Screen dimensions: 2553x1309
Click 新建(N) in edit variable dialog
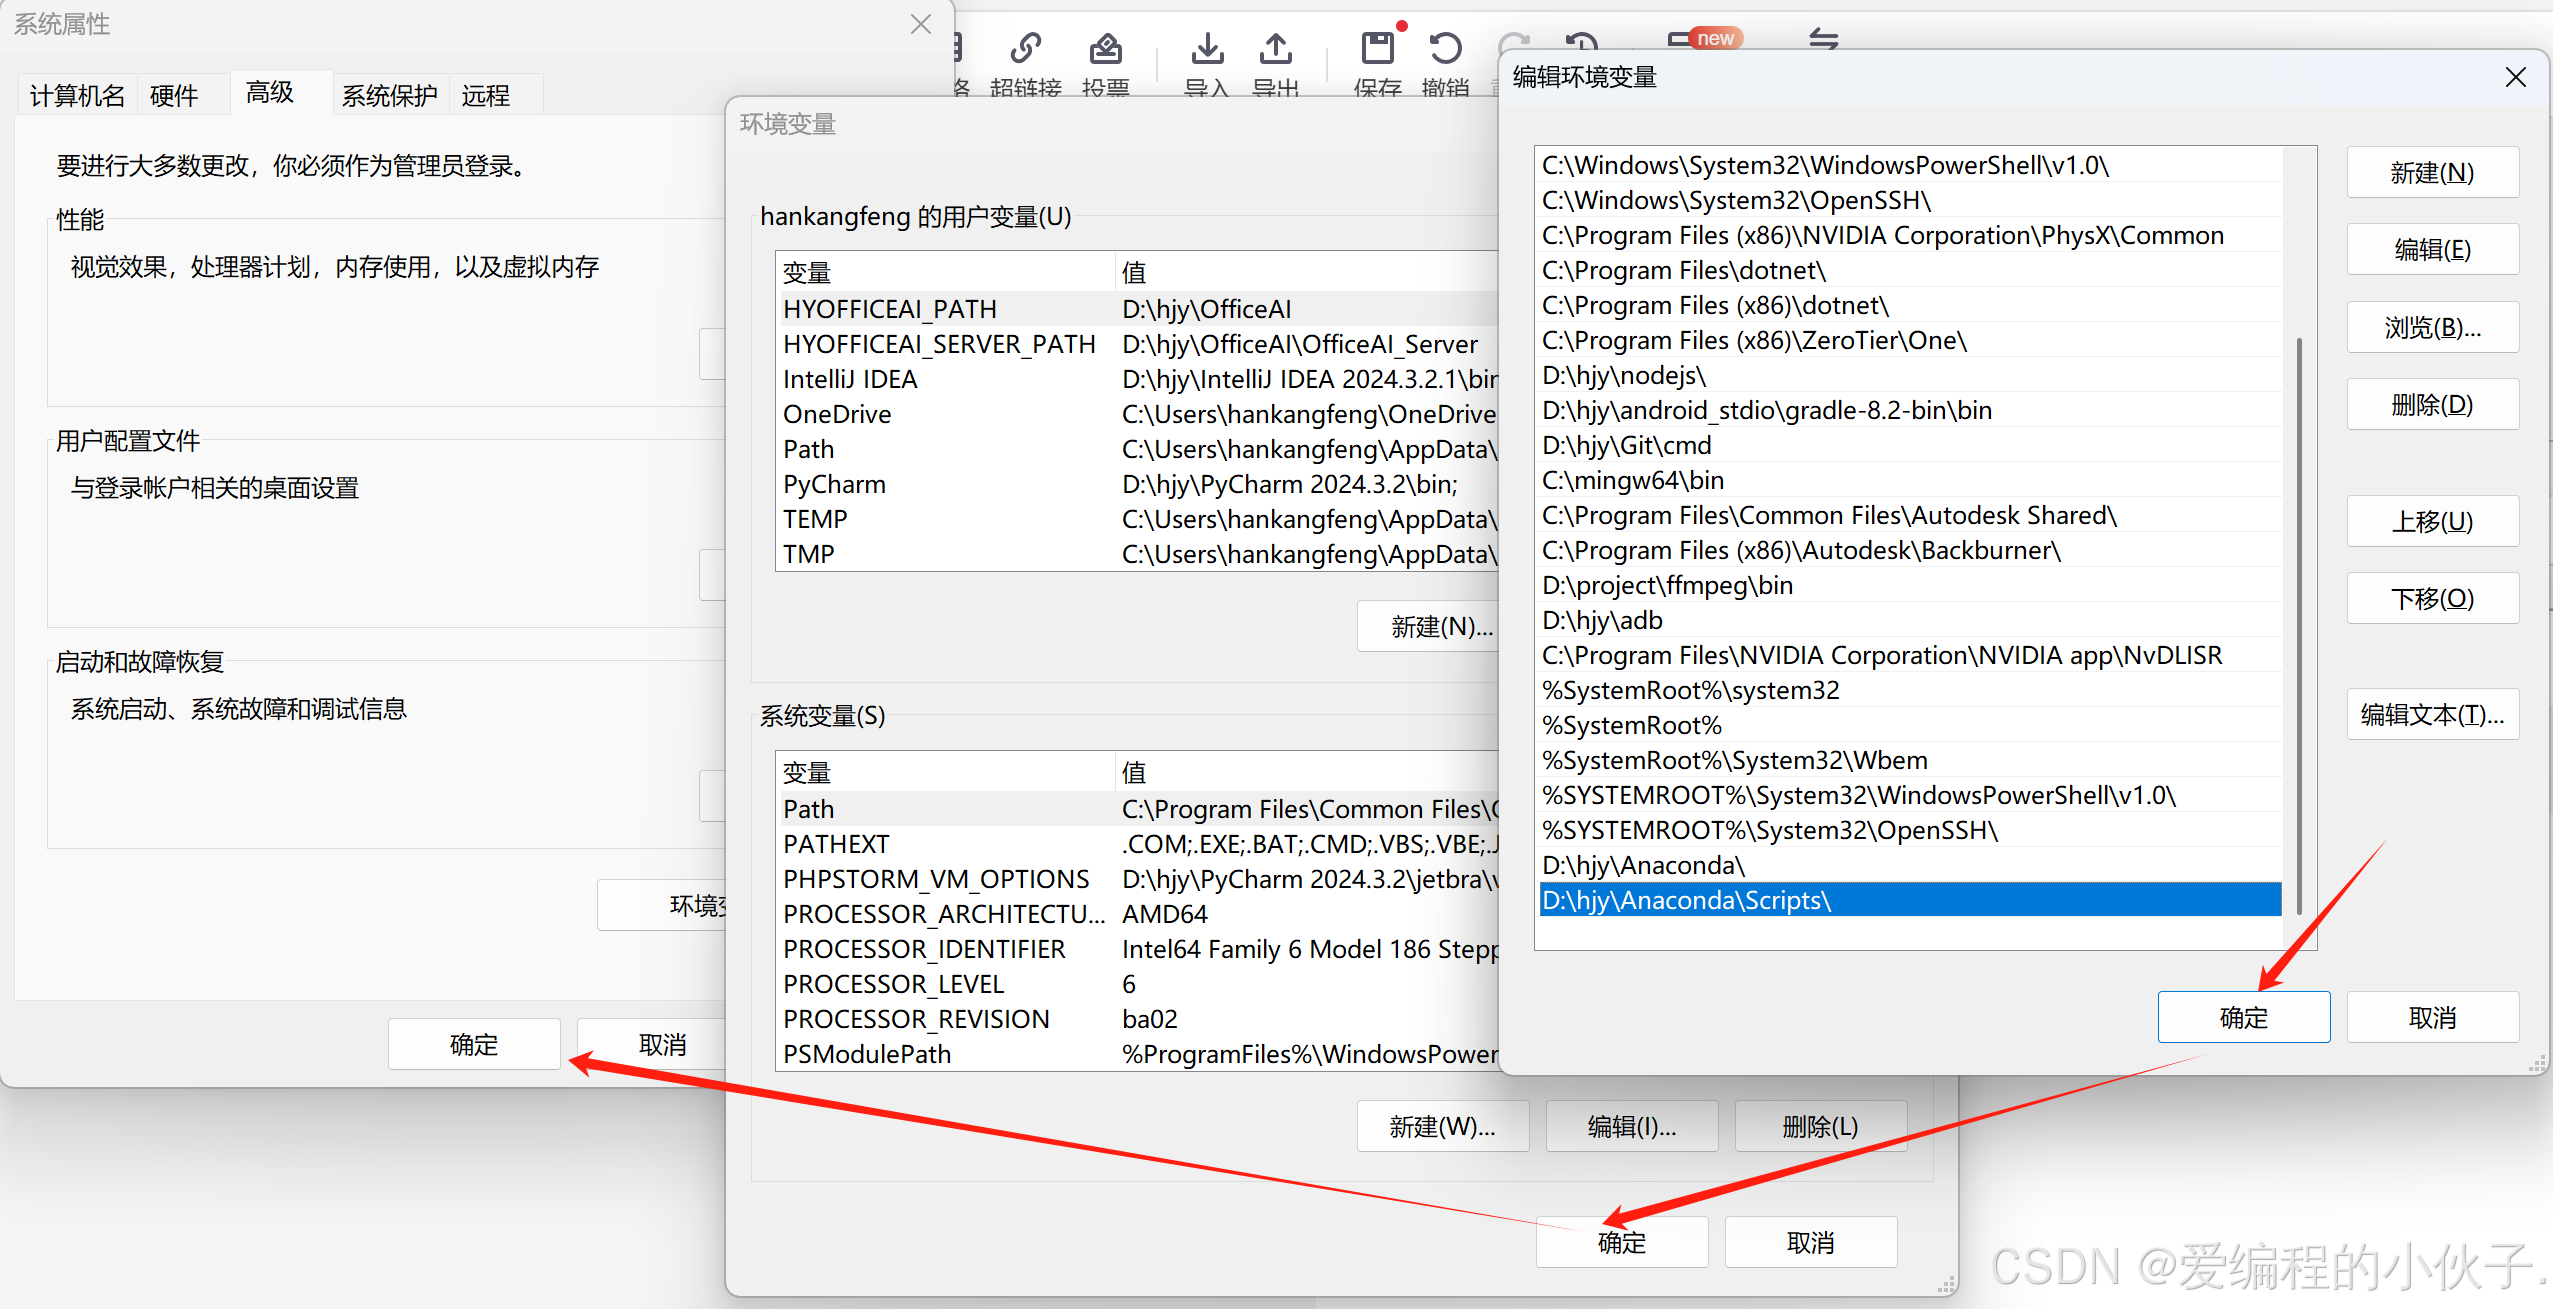coord(2431,173)
